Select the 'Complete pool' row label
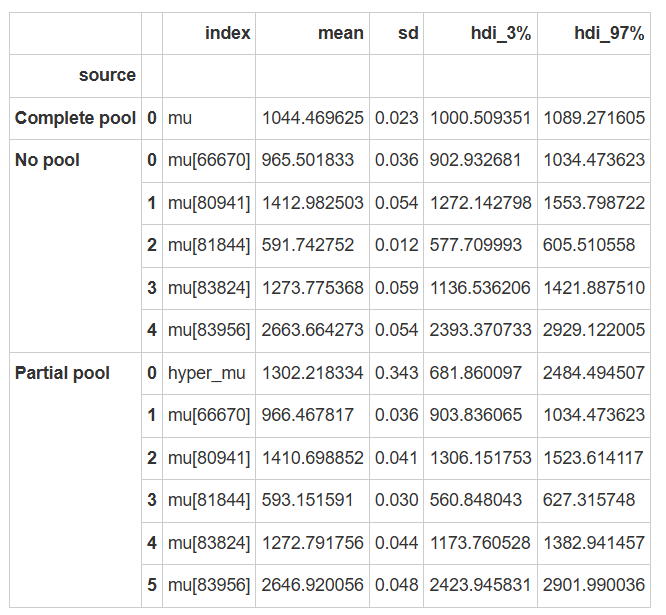The width and height of the screenshot is (666, 615). pyautogui.click(x=75, y=118)
